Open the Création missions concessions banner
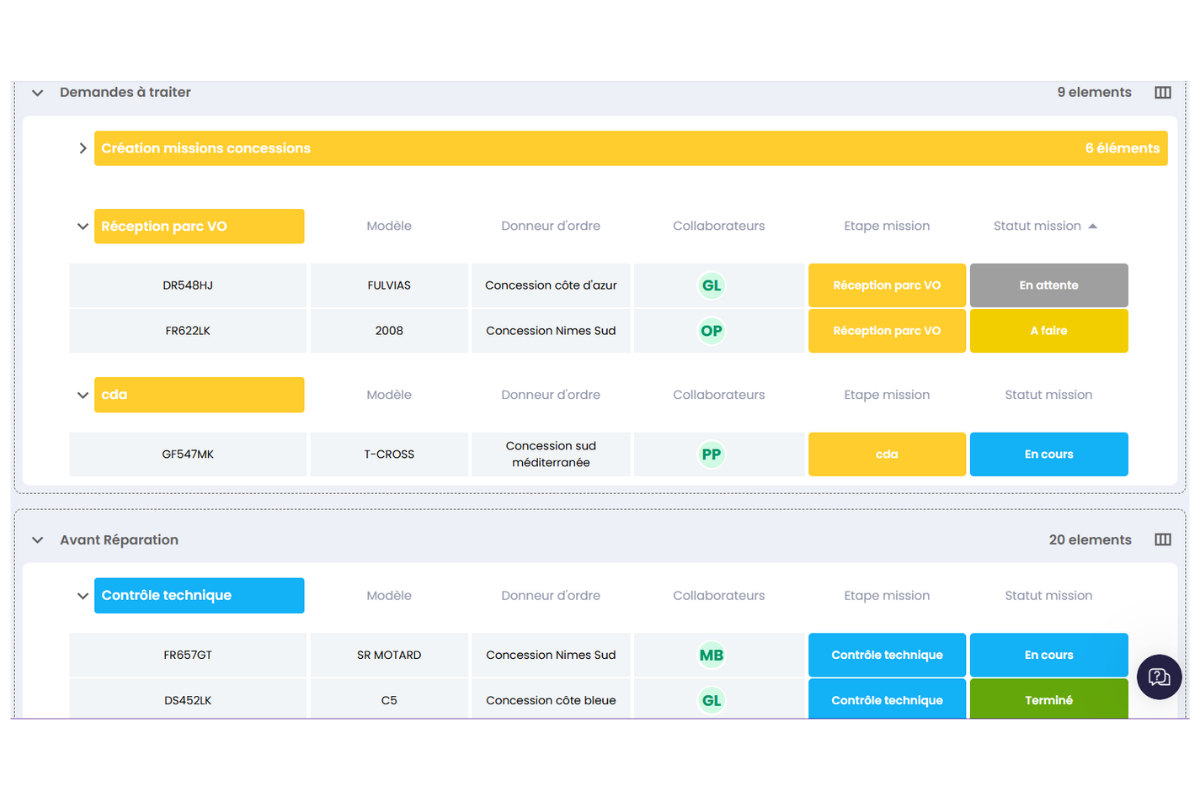The height and width of the screenshot is (800, 1200). click(x=631, y=148)
